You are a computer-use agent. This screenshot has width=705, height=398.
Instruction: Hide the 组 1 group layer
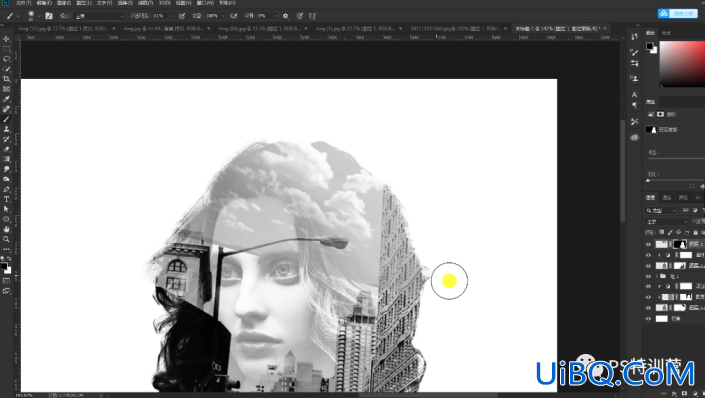click(648, 276)
